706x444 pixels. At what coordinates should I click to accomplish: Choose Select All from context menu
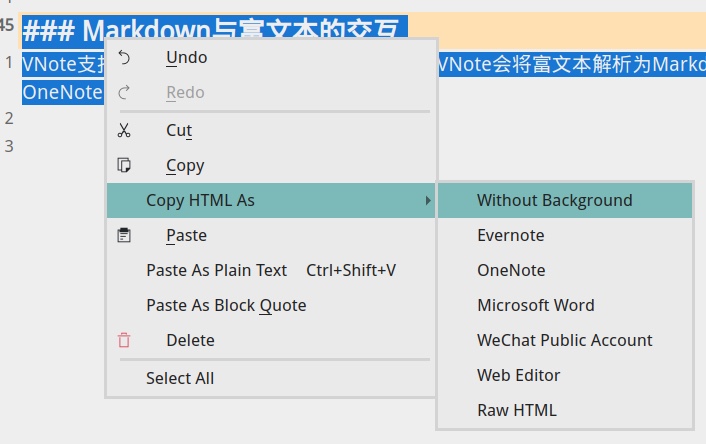pyautogui.click(x=180, y=378)
